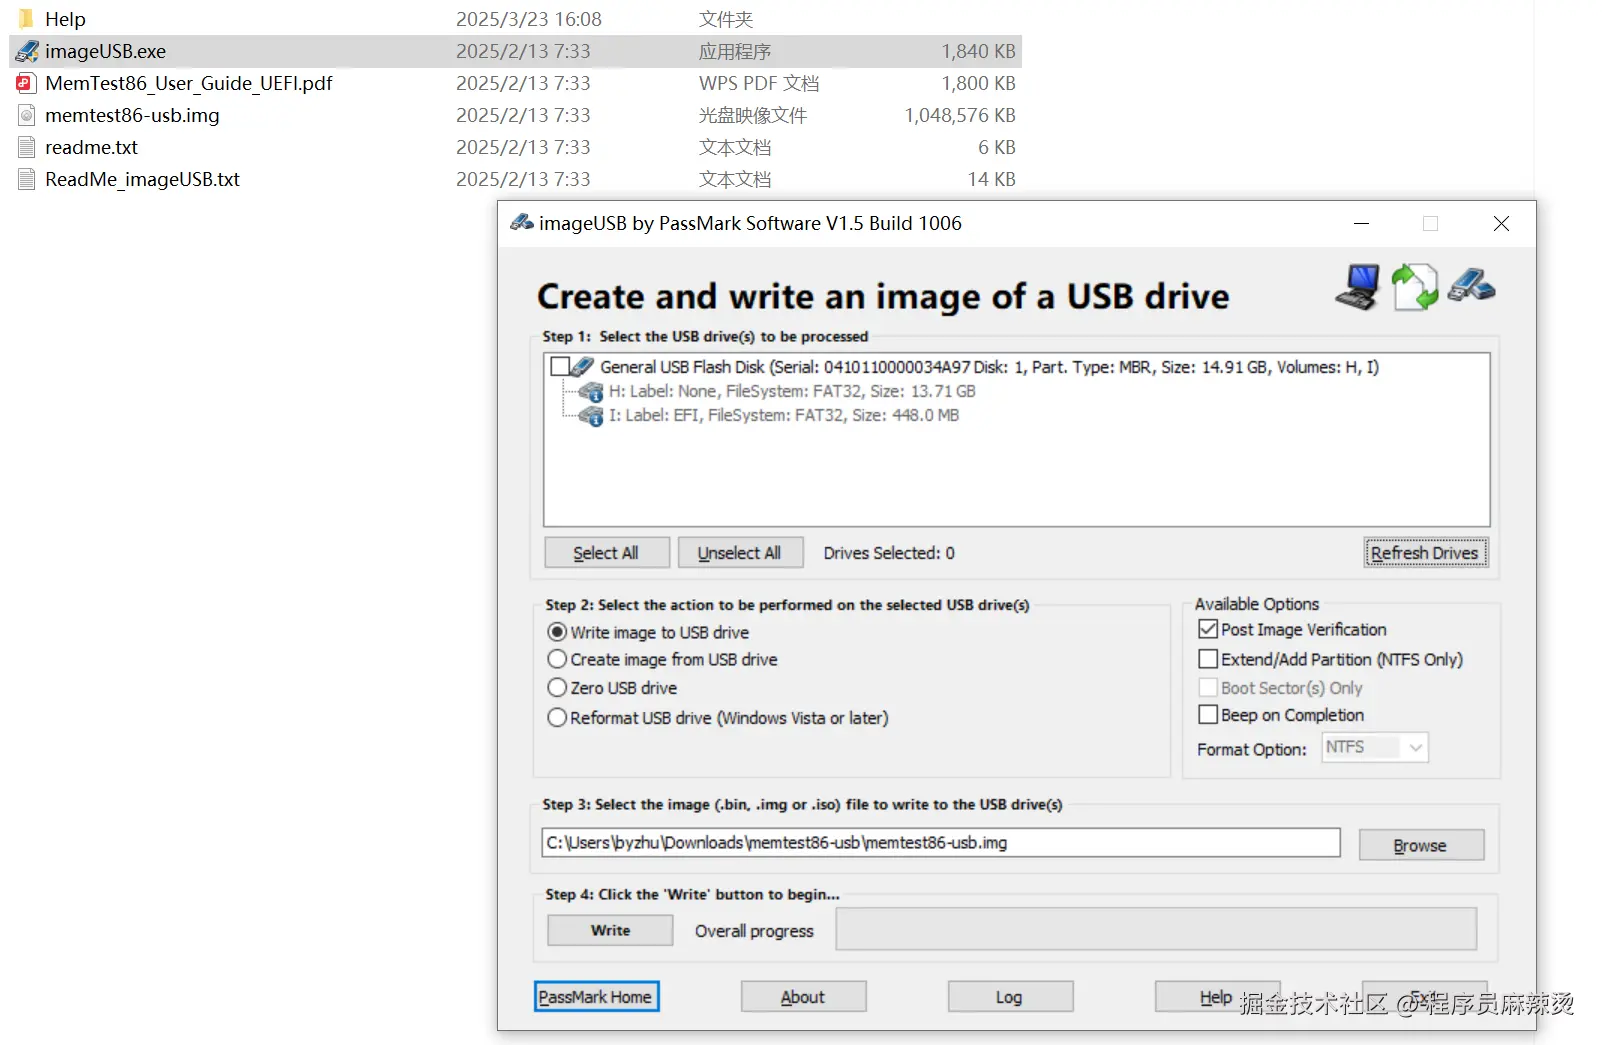
Task: Click the imageUSB.exe application icon
Action: [x=27, y=51]
